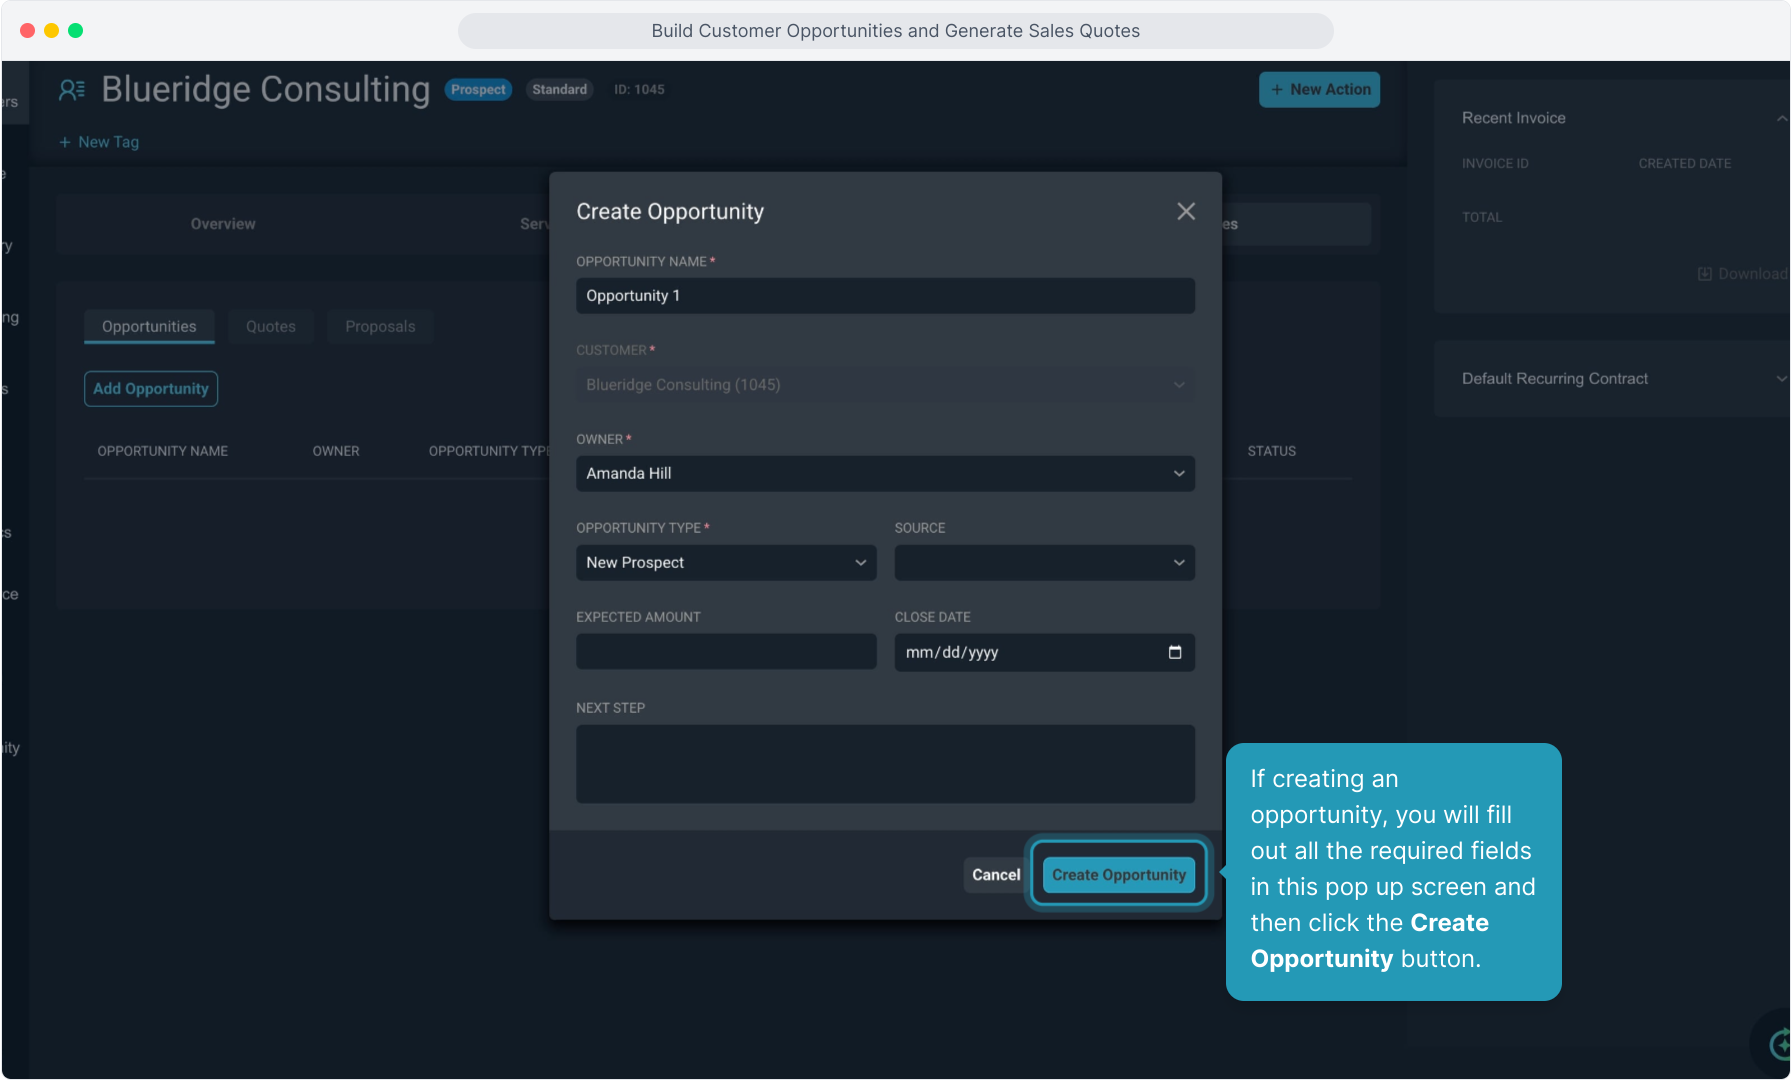Click the green macOS fullscreen button
This screenshot has height=1080, width=1792.
point(75,31)
